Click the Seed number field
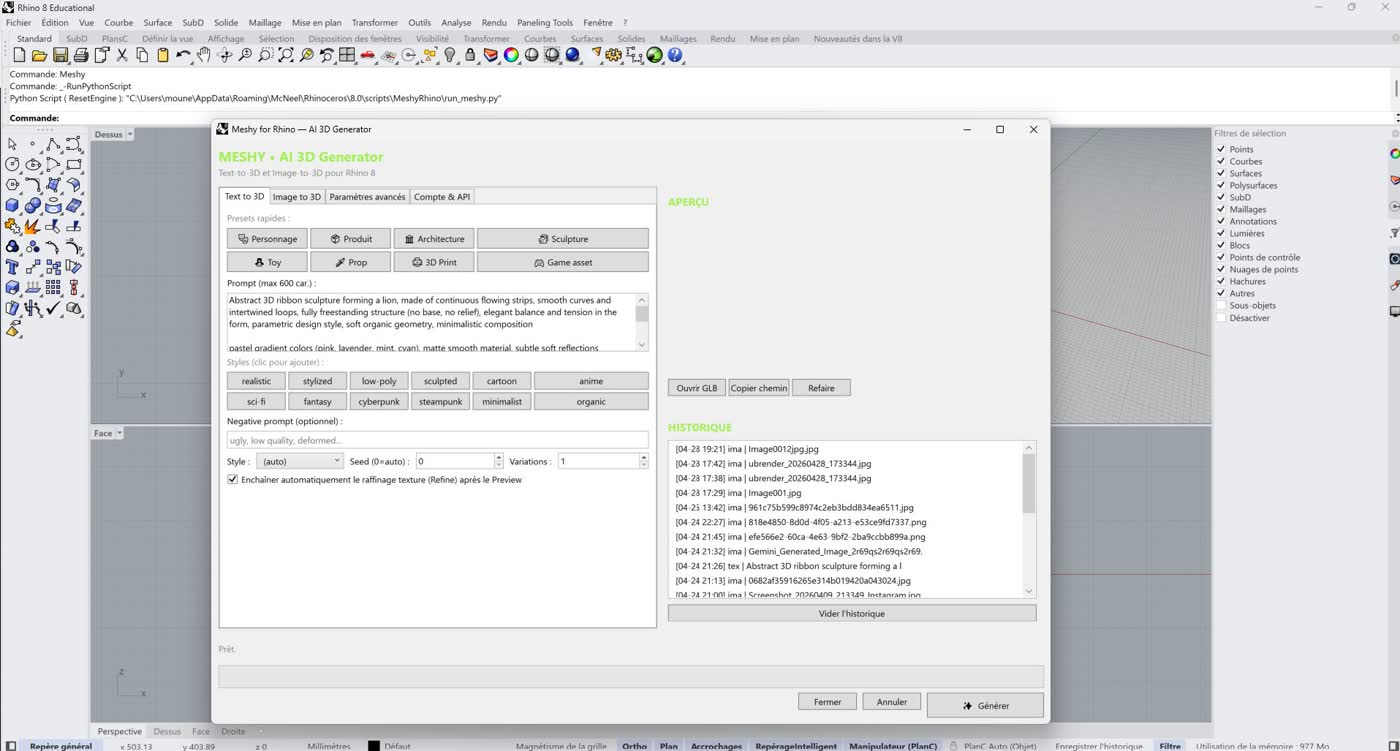The width and height of the screenshot is (1400, 751). (x=455, y=461)
